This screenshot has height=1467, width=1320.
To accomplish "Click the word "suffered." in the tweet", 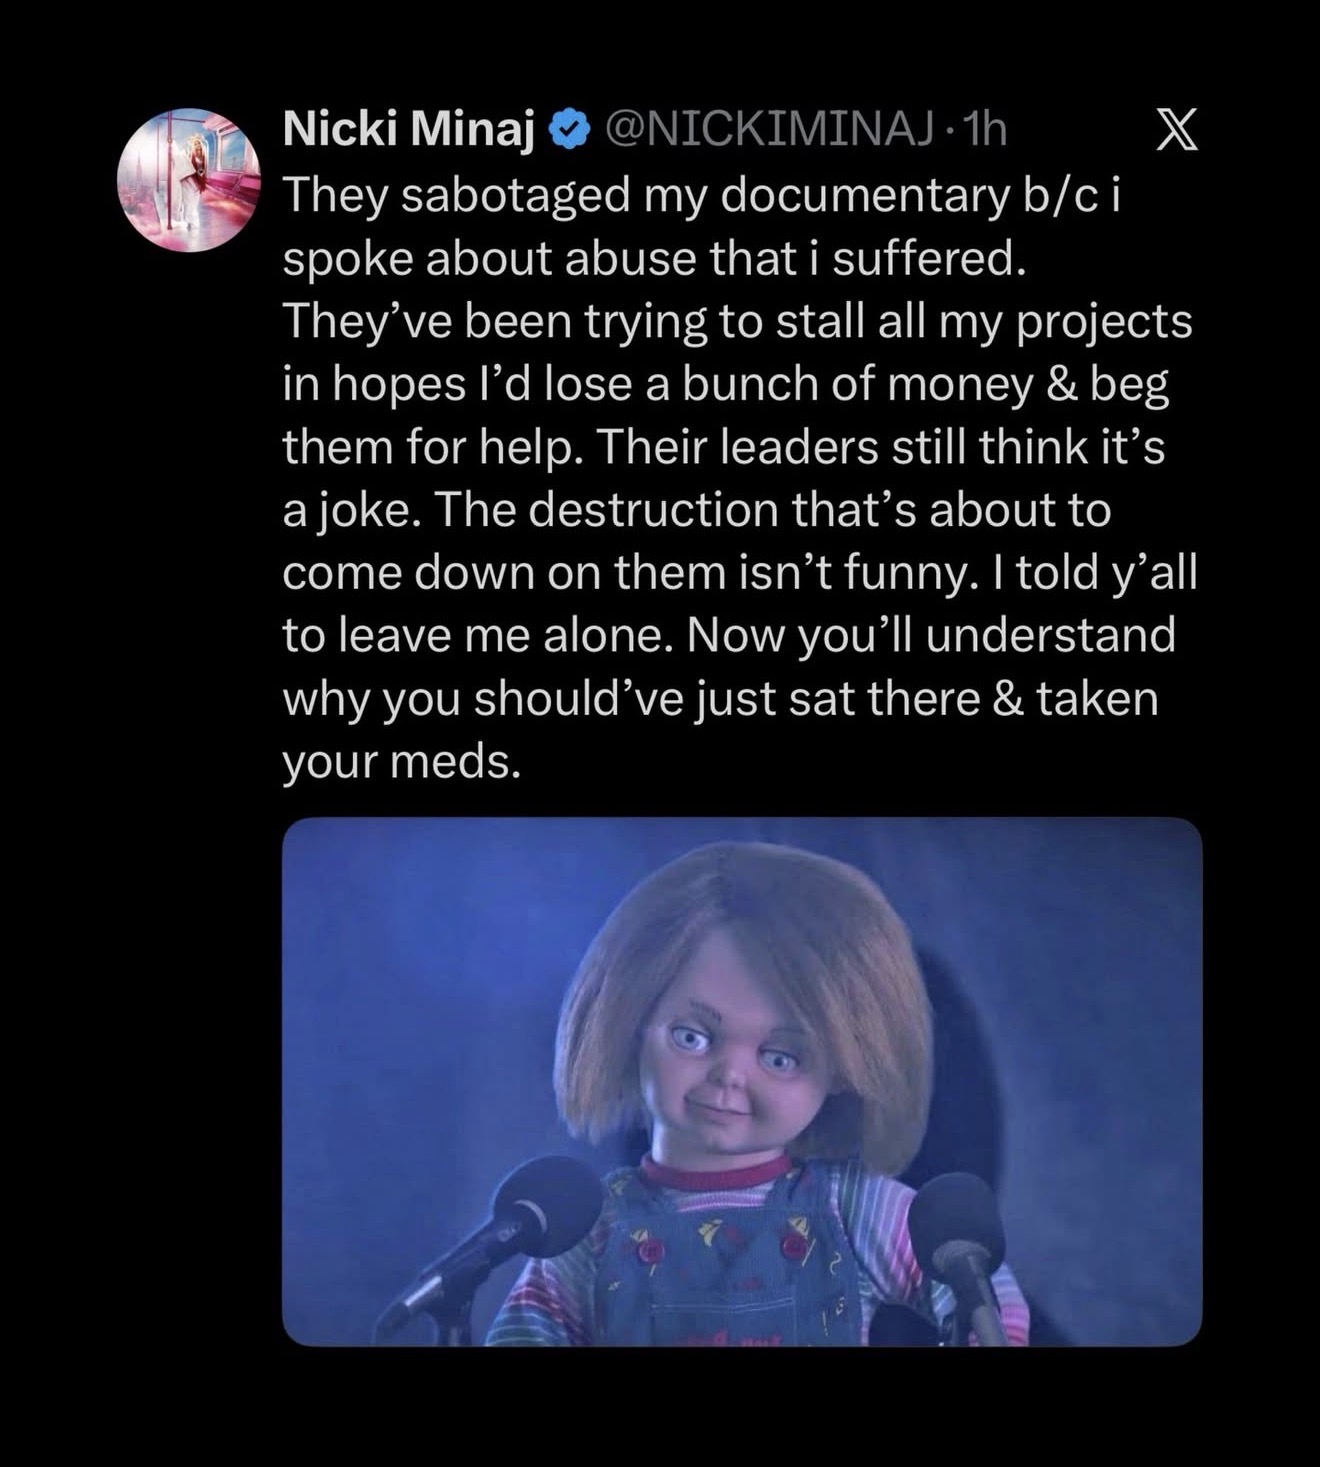I will point(929,258).
